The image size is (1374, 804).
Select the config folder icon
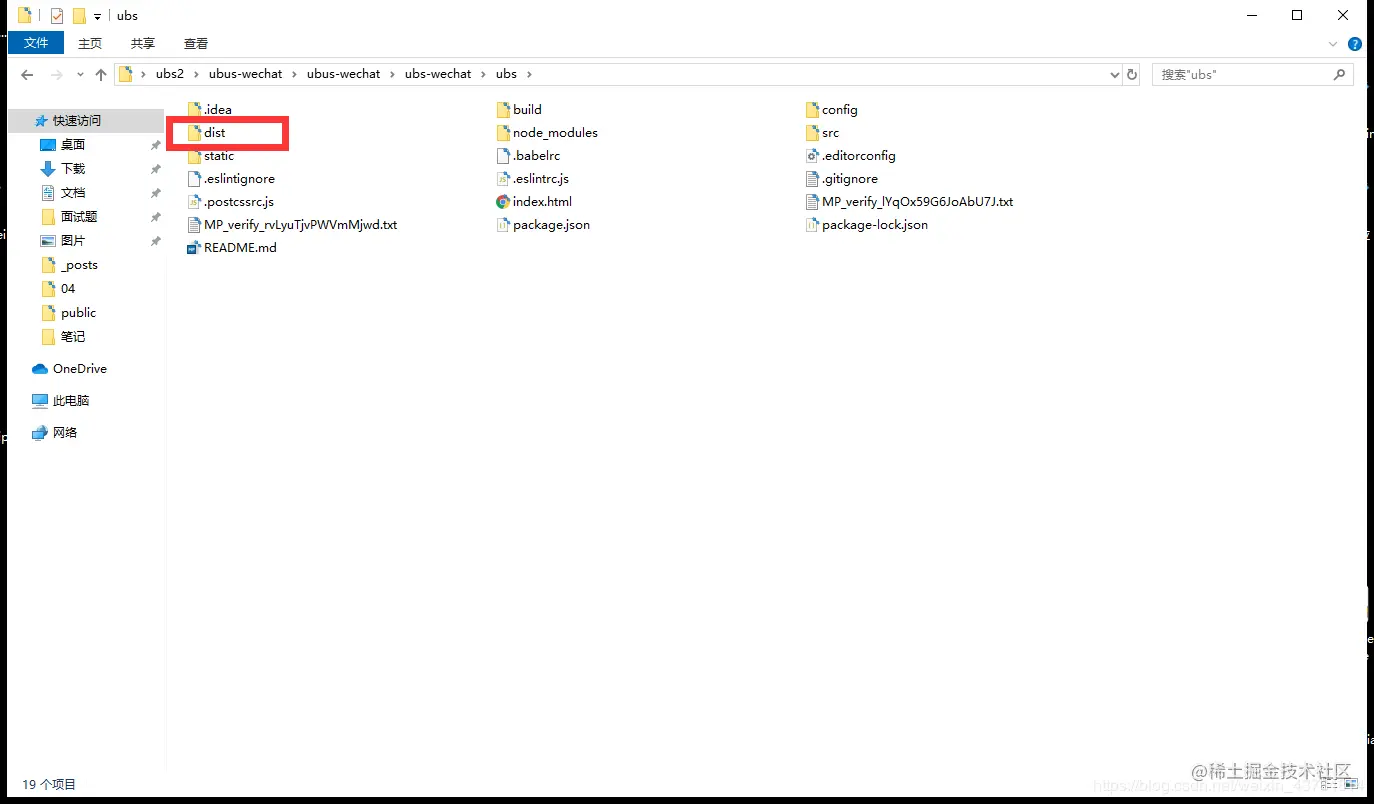pos(812,109)
